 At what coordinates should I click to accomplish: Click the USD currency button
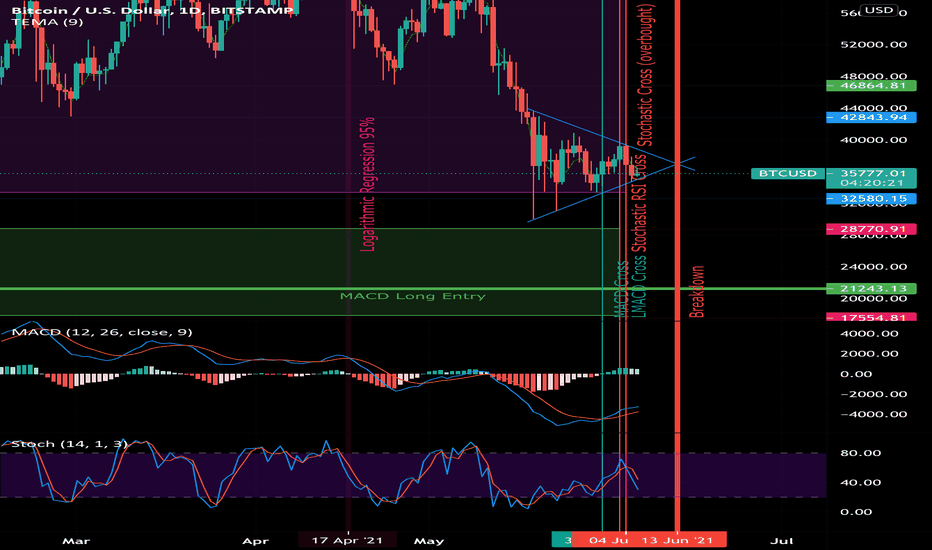coord(879,10)
